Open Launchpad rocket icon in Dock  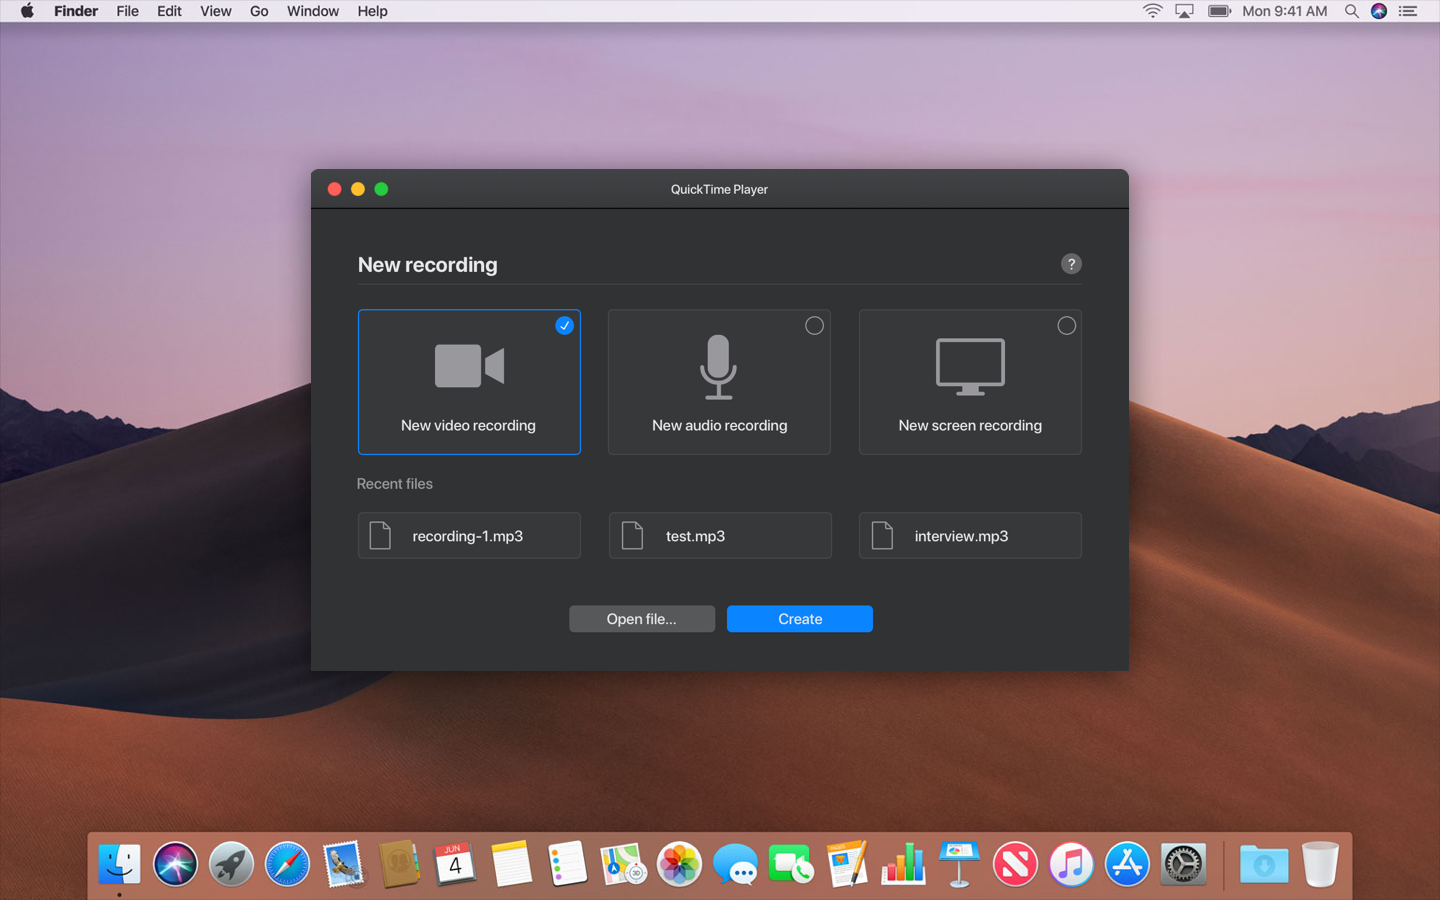point(231,864)
